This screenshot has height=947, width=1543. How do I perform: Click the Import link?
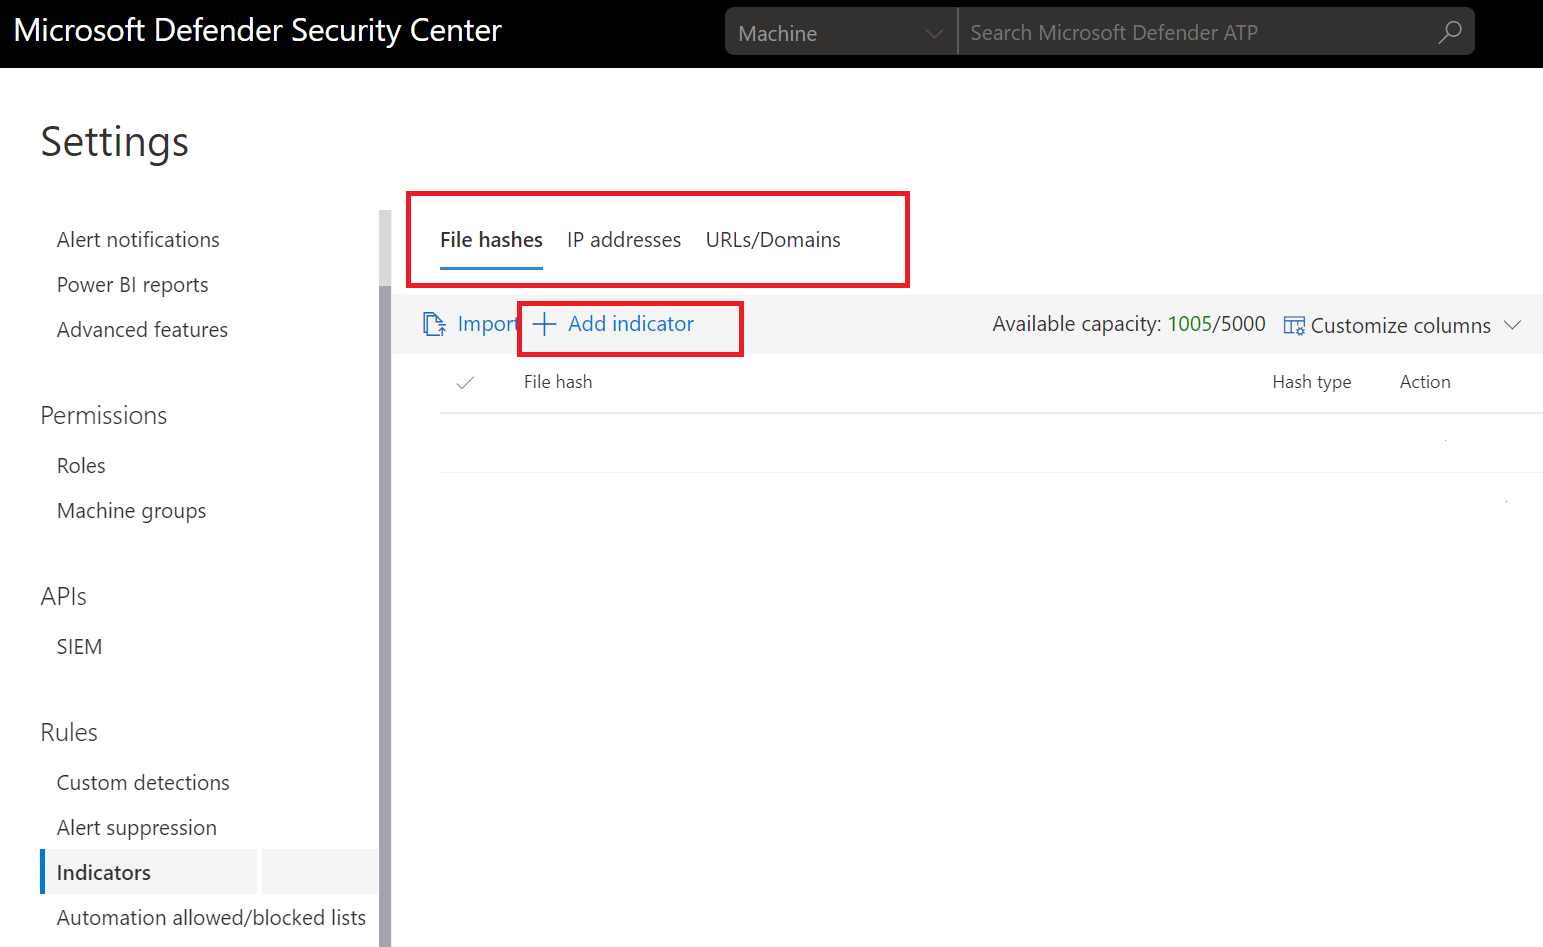click(487, 324)
